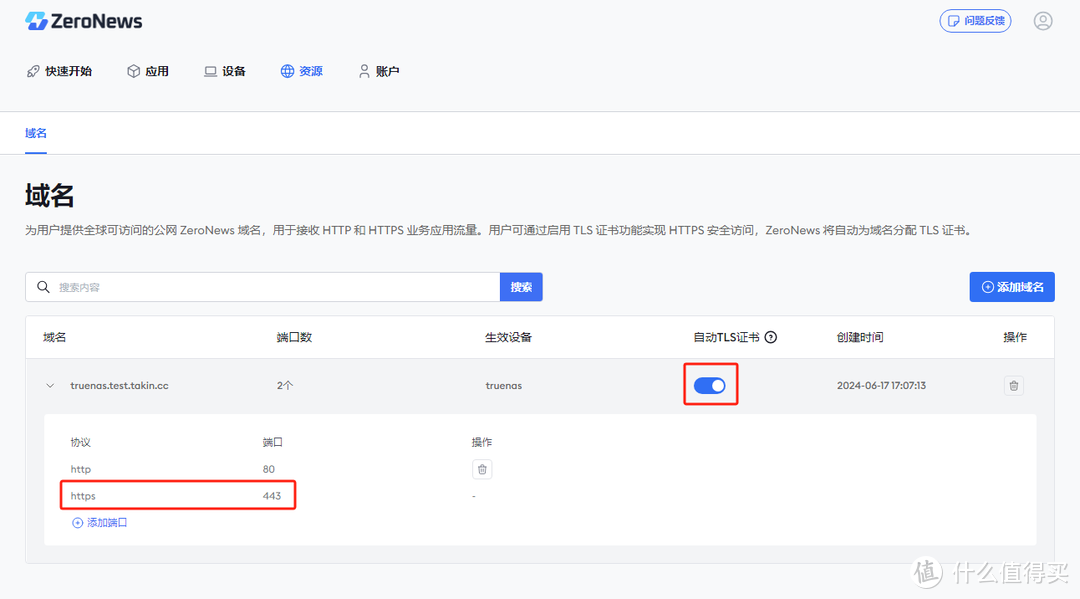1080x599 pixels.
Task: Delete the truenas.test.takin.cc domain entry
Action: coord(1013,385)
